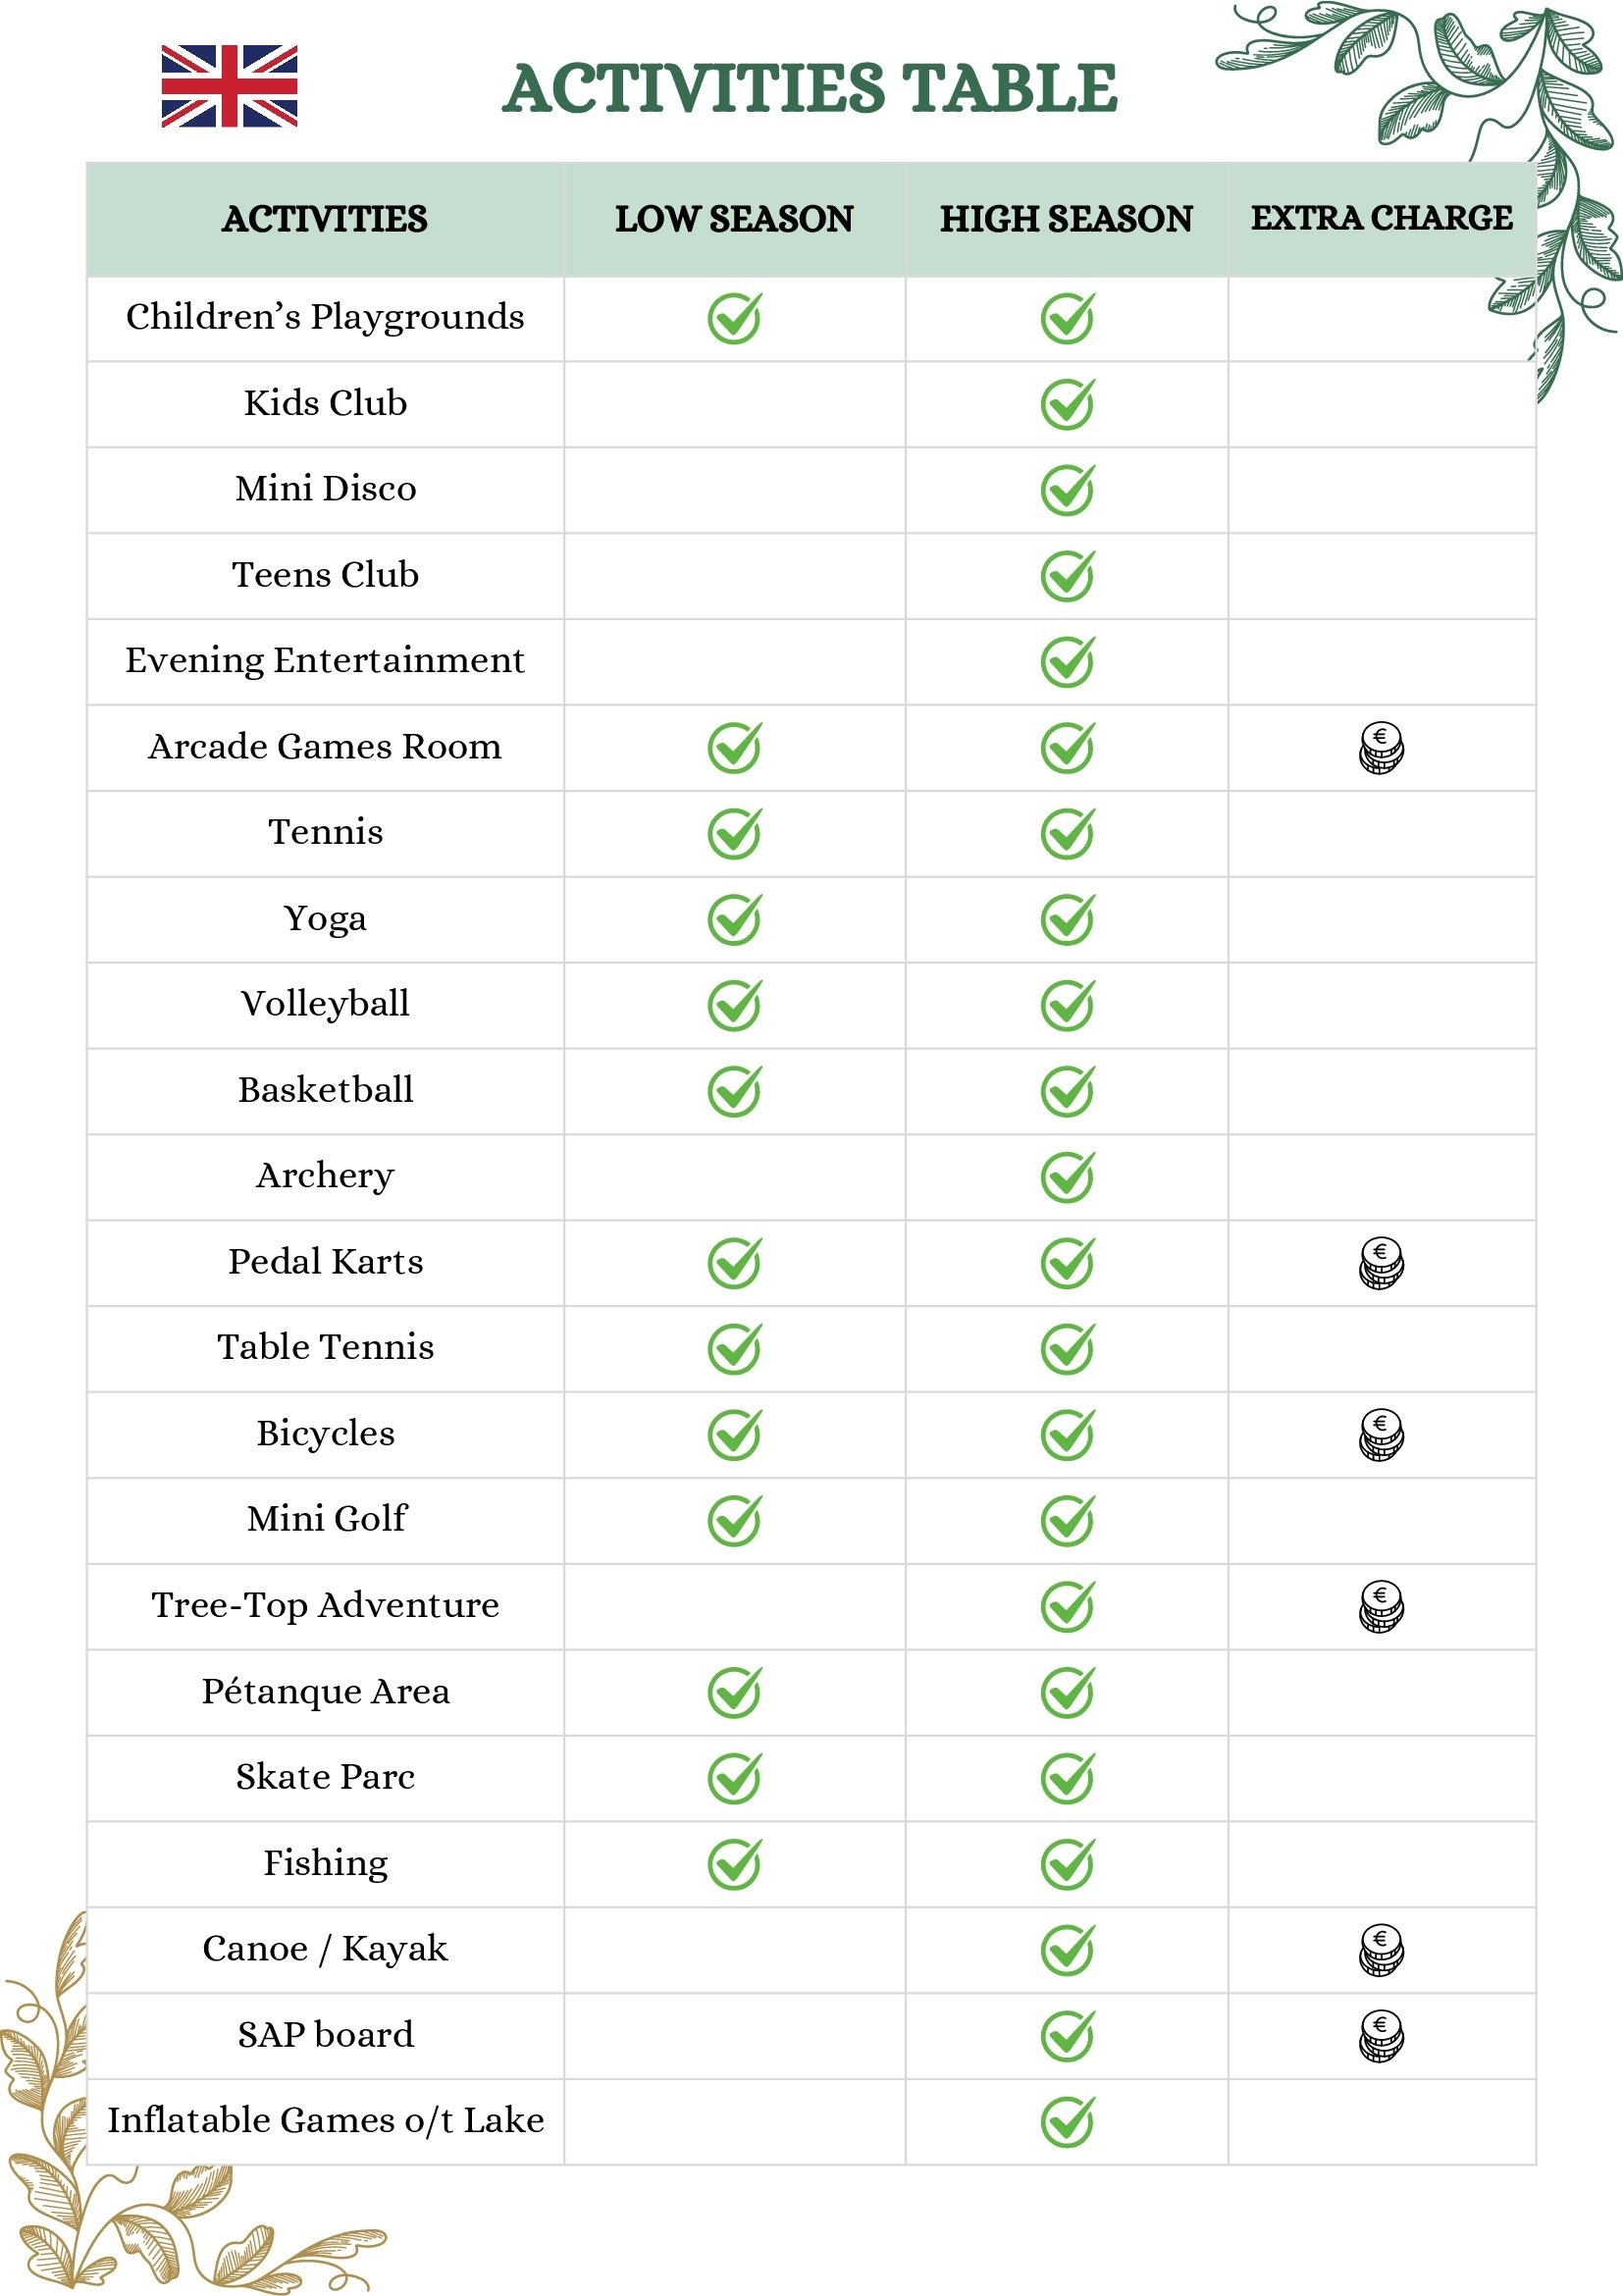The height and width of the screenshot is (2296, 1623).
Task: Click the Fishing low season checkmark
Action: 735,1864
